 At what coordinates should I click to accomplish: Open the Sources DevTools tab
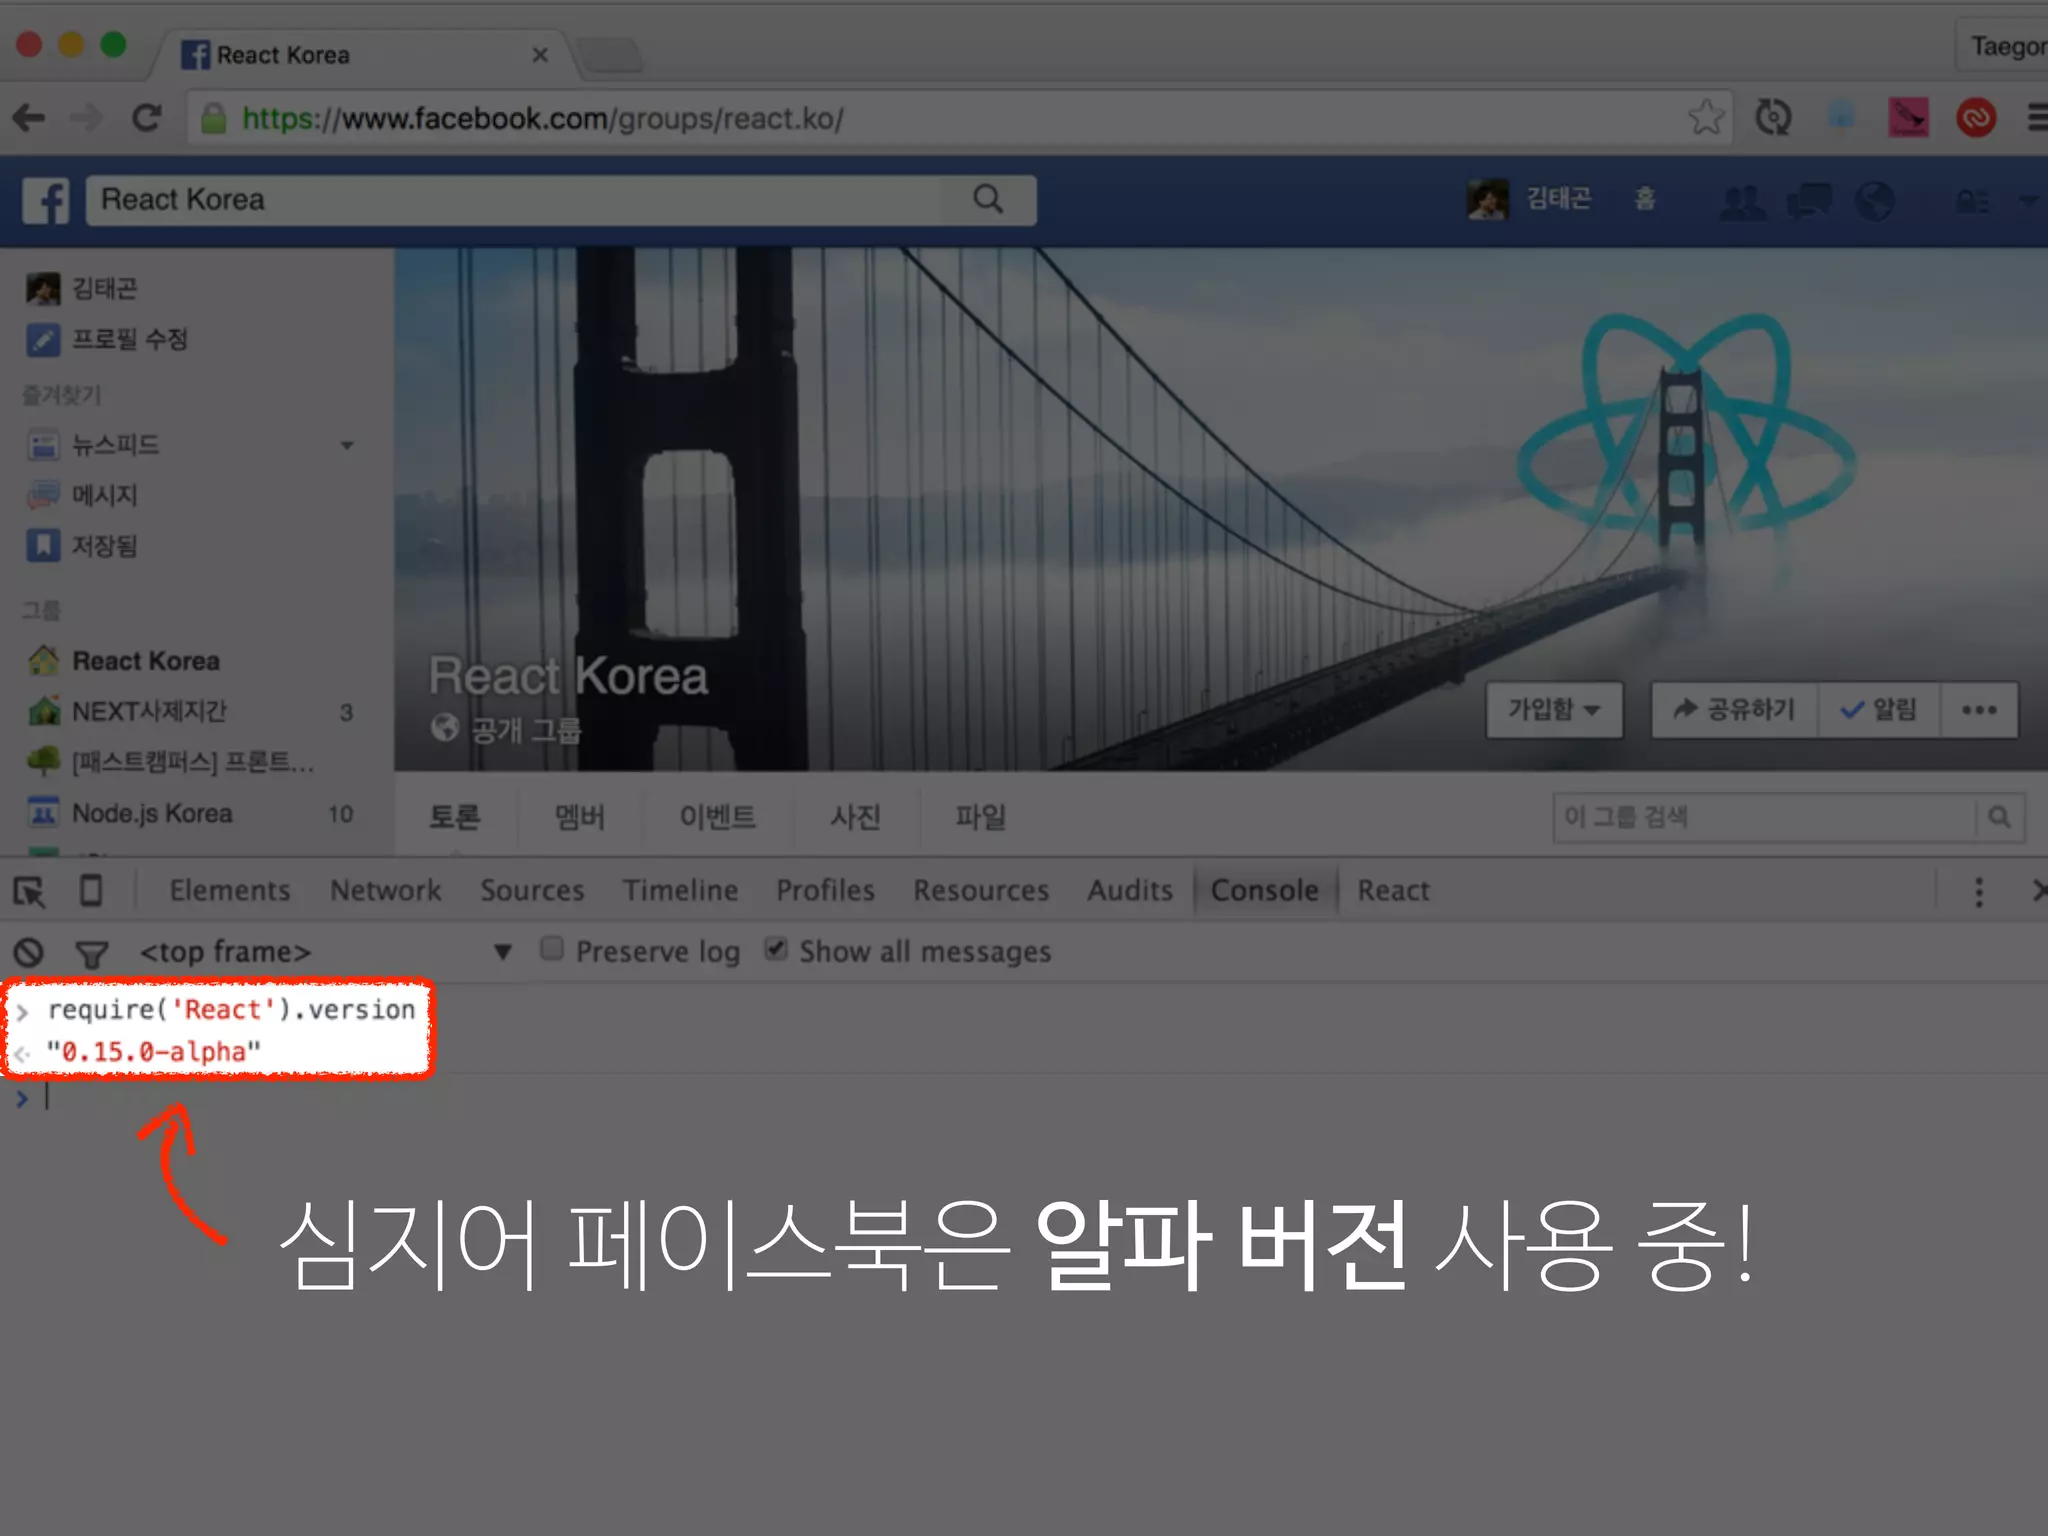pyautogui.click(x=532, y=890)
